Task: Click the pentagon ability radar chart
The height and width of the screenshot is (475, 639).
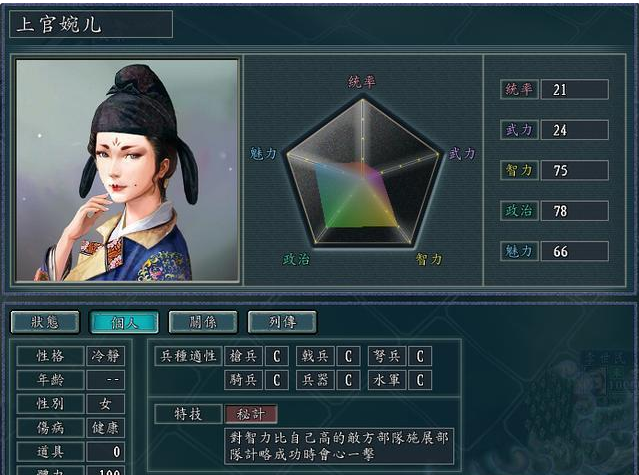Action: (362, 171)
